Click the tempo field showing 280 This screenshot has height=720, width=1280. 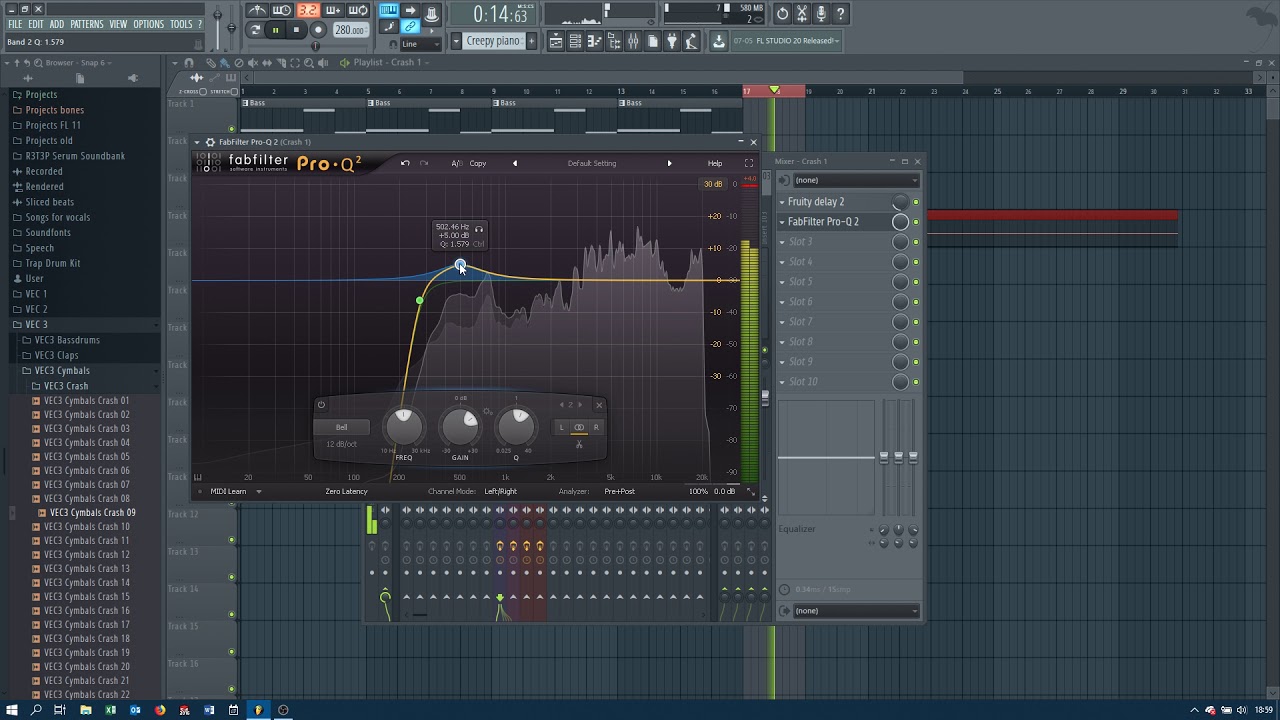(x=351, y=30)
